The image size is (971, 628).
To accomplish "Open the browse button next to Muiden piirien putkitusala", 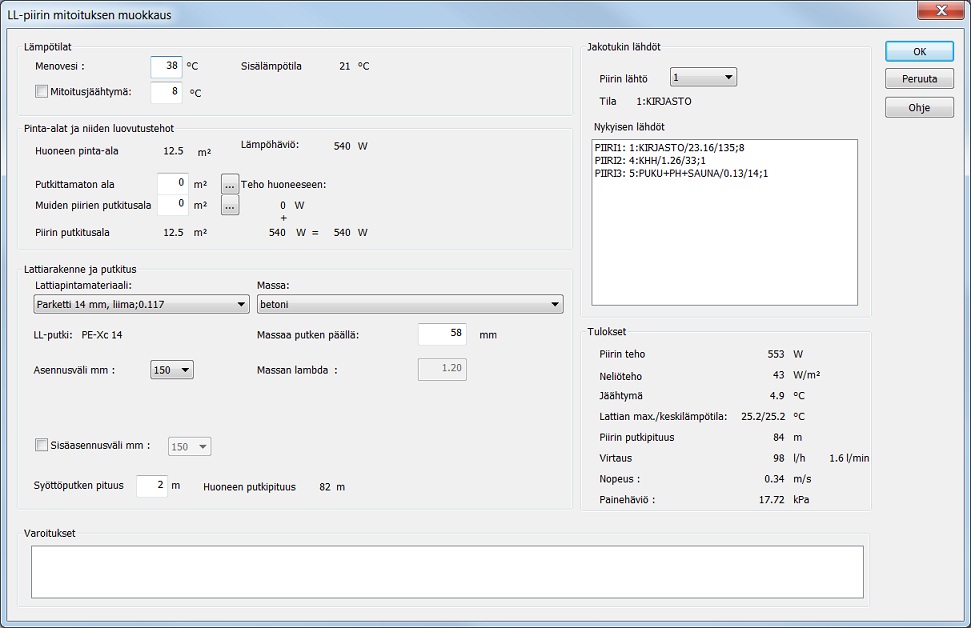I will tap(230, 205).
